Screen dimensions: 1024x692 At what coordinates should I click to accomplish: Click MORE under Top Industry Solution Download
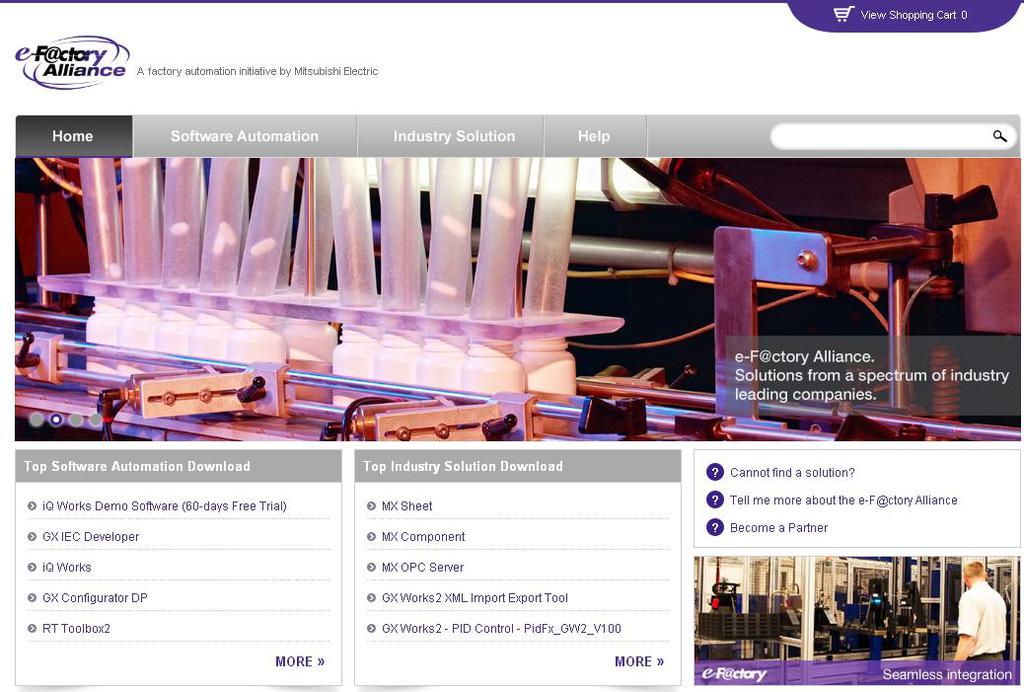coord(639,661)
